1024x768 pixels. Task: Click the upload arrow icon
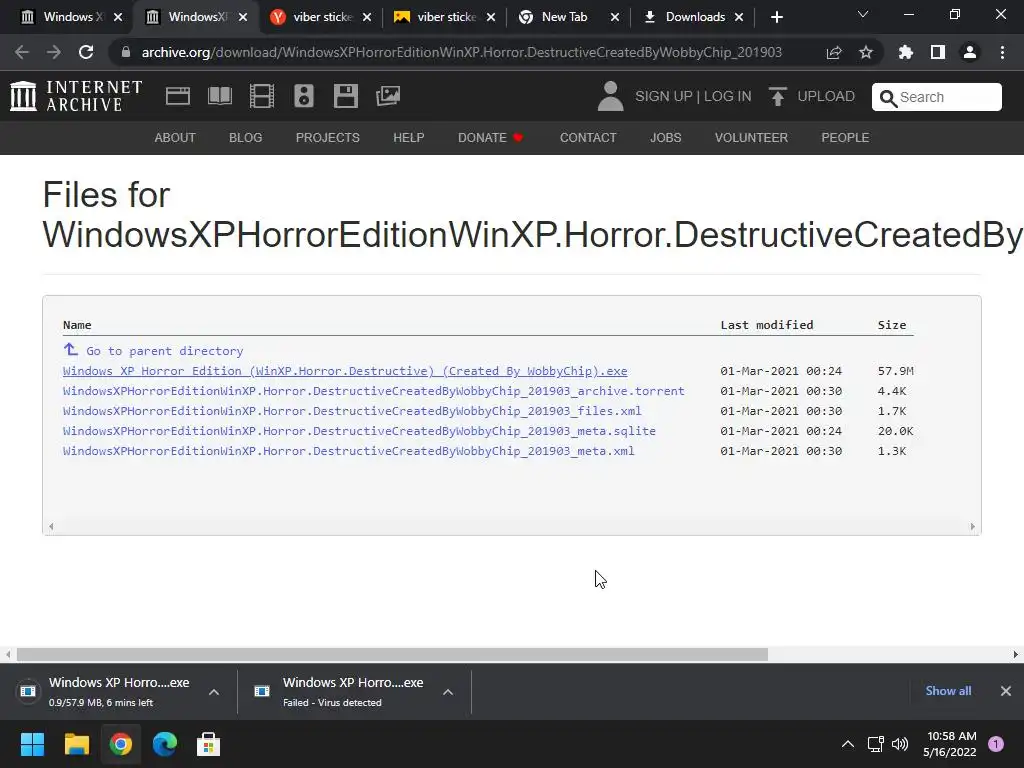pyautogui.click(x=777, y=96)
